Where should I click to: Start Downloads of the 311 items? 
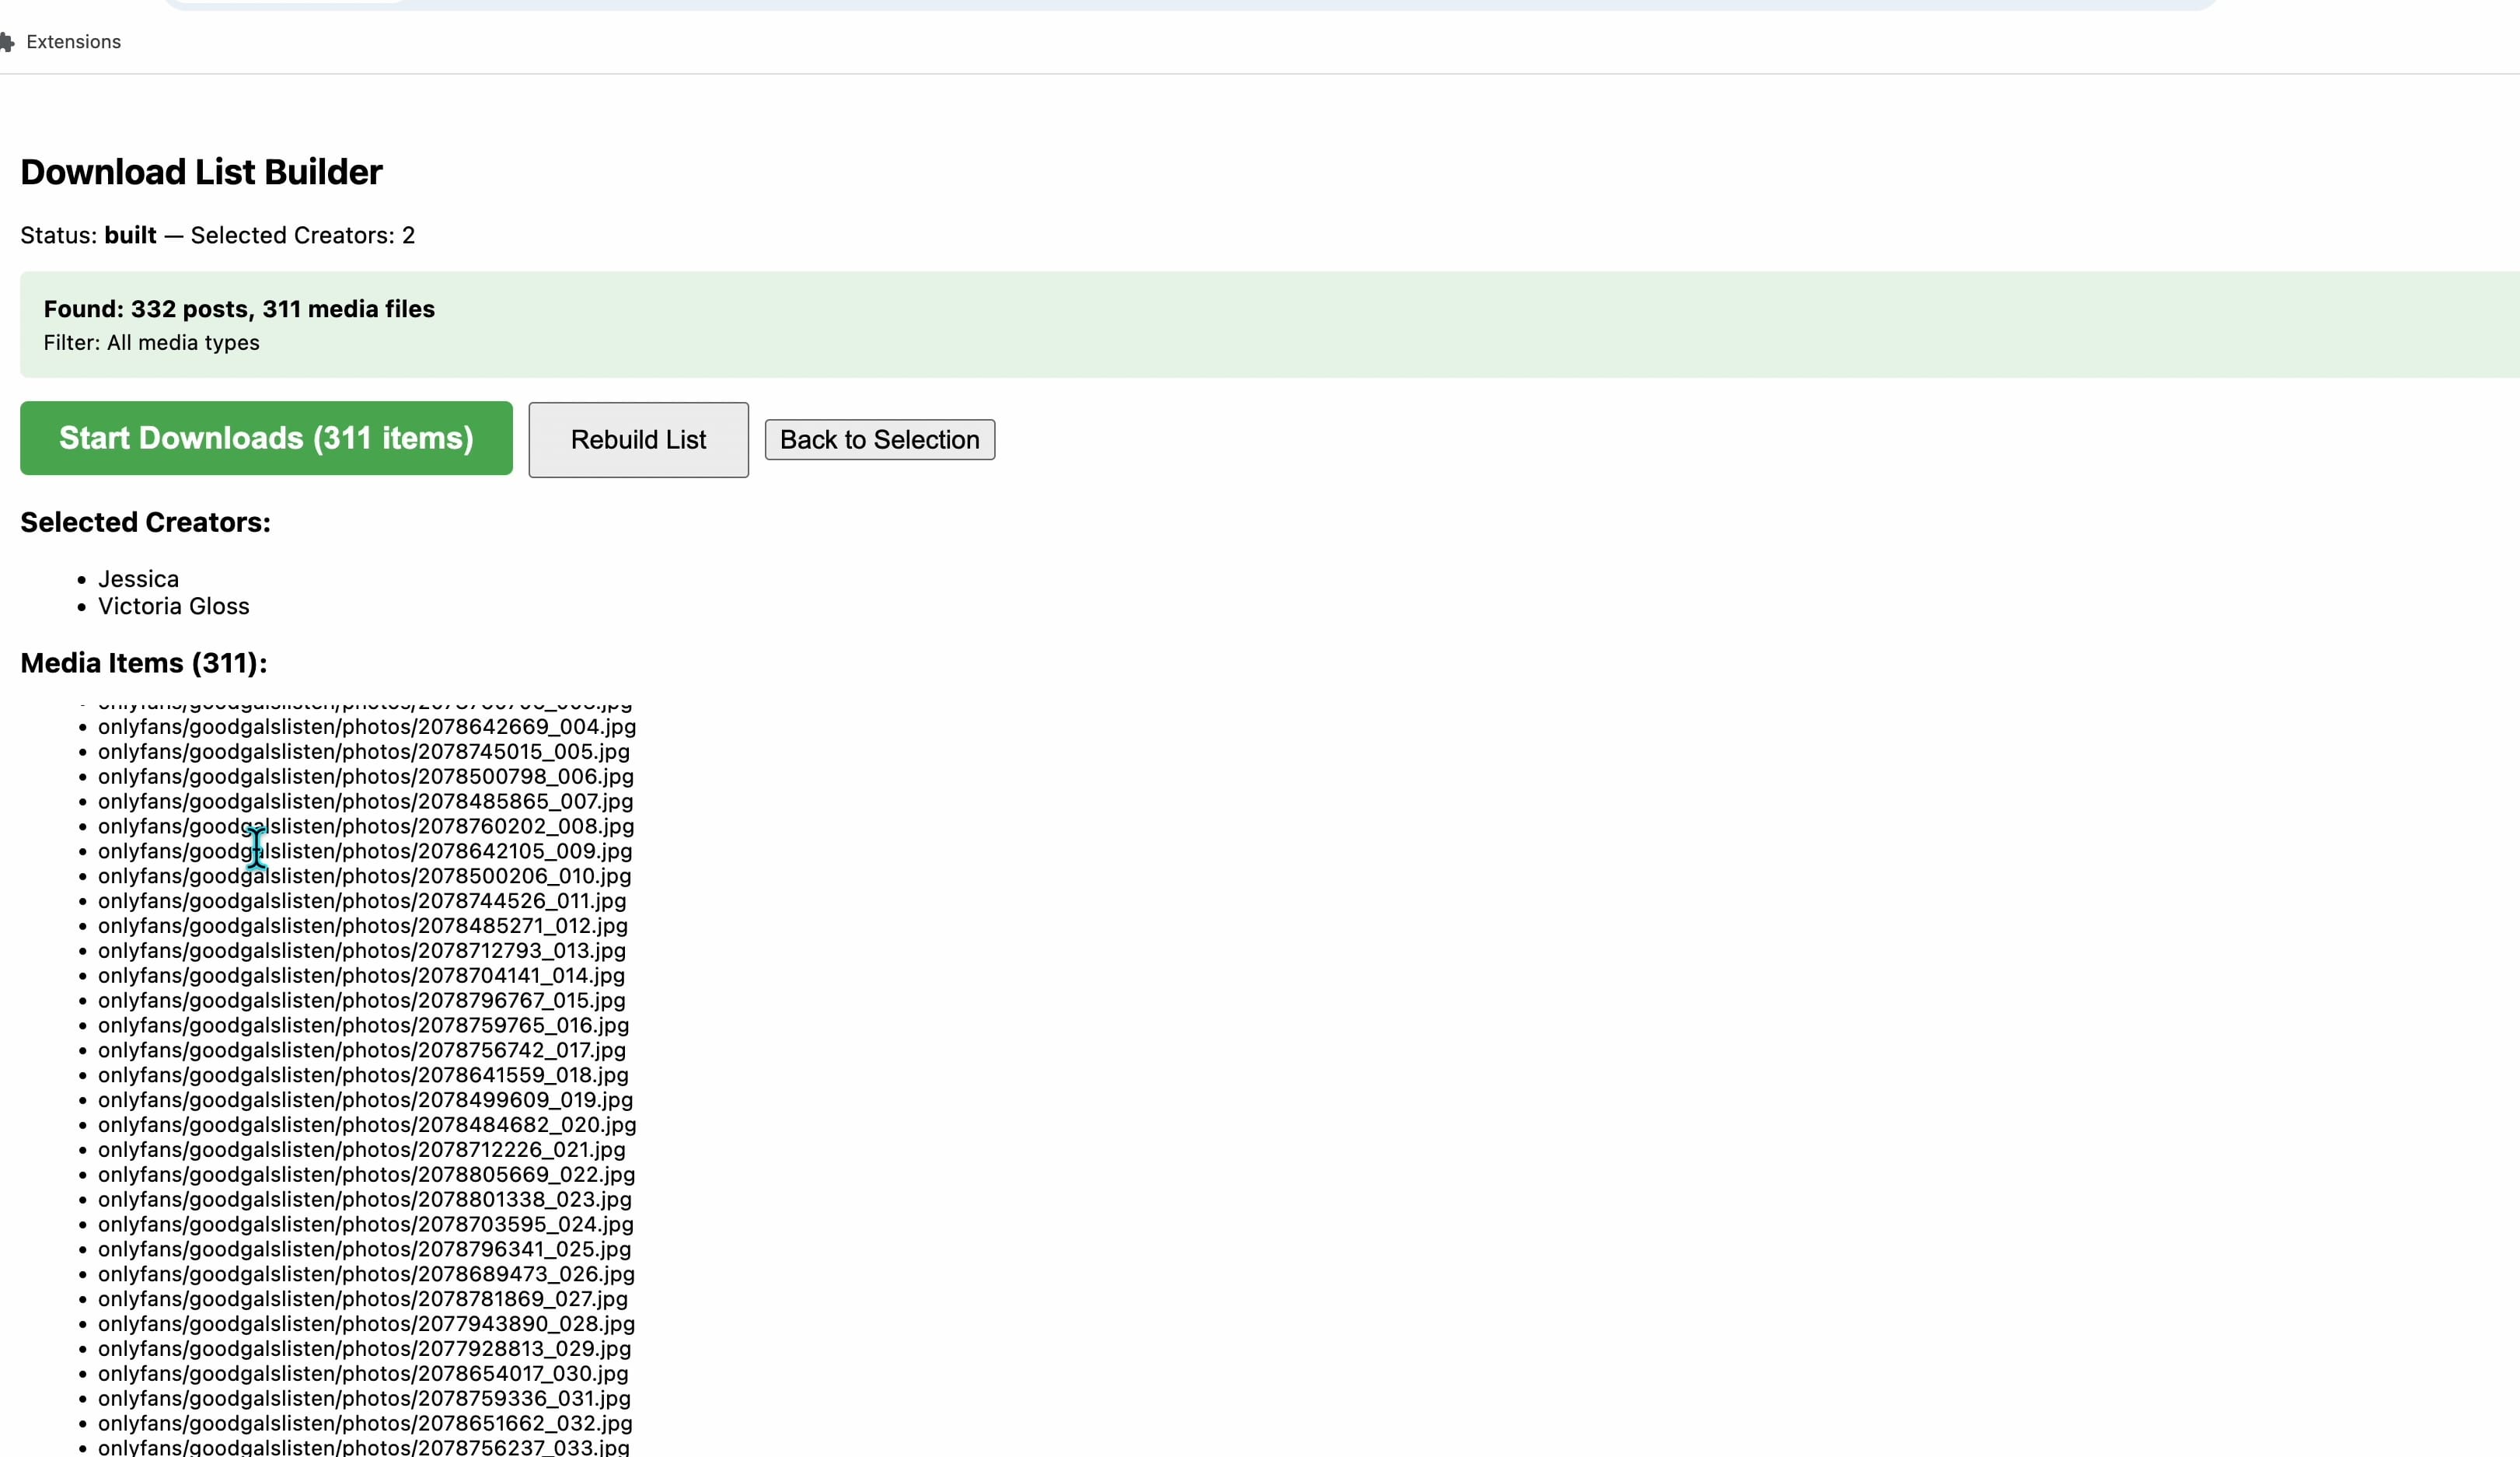pyautogui.click(x=265, y=438)
